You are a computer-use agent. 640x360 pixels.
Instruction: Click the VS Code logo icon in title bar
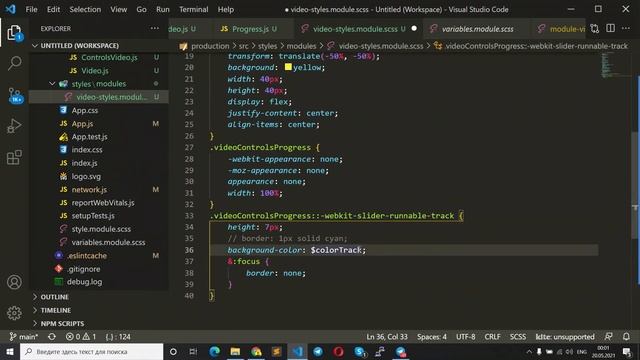[10, 9]
